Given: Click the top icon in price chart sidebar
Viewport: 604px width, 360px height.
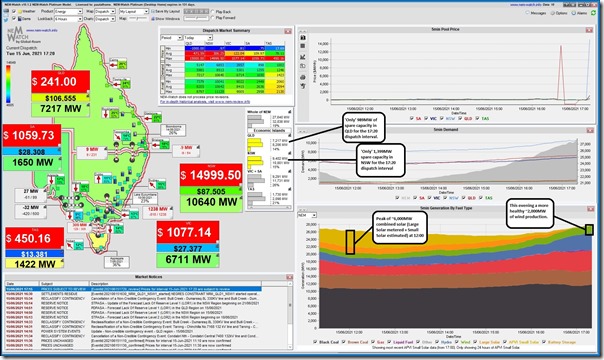Looking at the screenshot, I should pyautogui.click(x=303, y=38).
